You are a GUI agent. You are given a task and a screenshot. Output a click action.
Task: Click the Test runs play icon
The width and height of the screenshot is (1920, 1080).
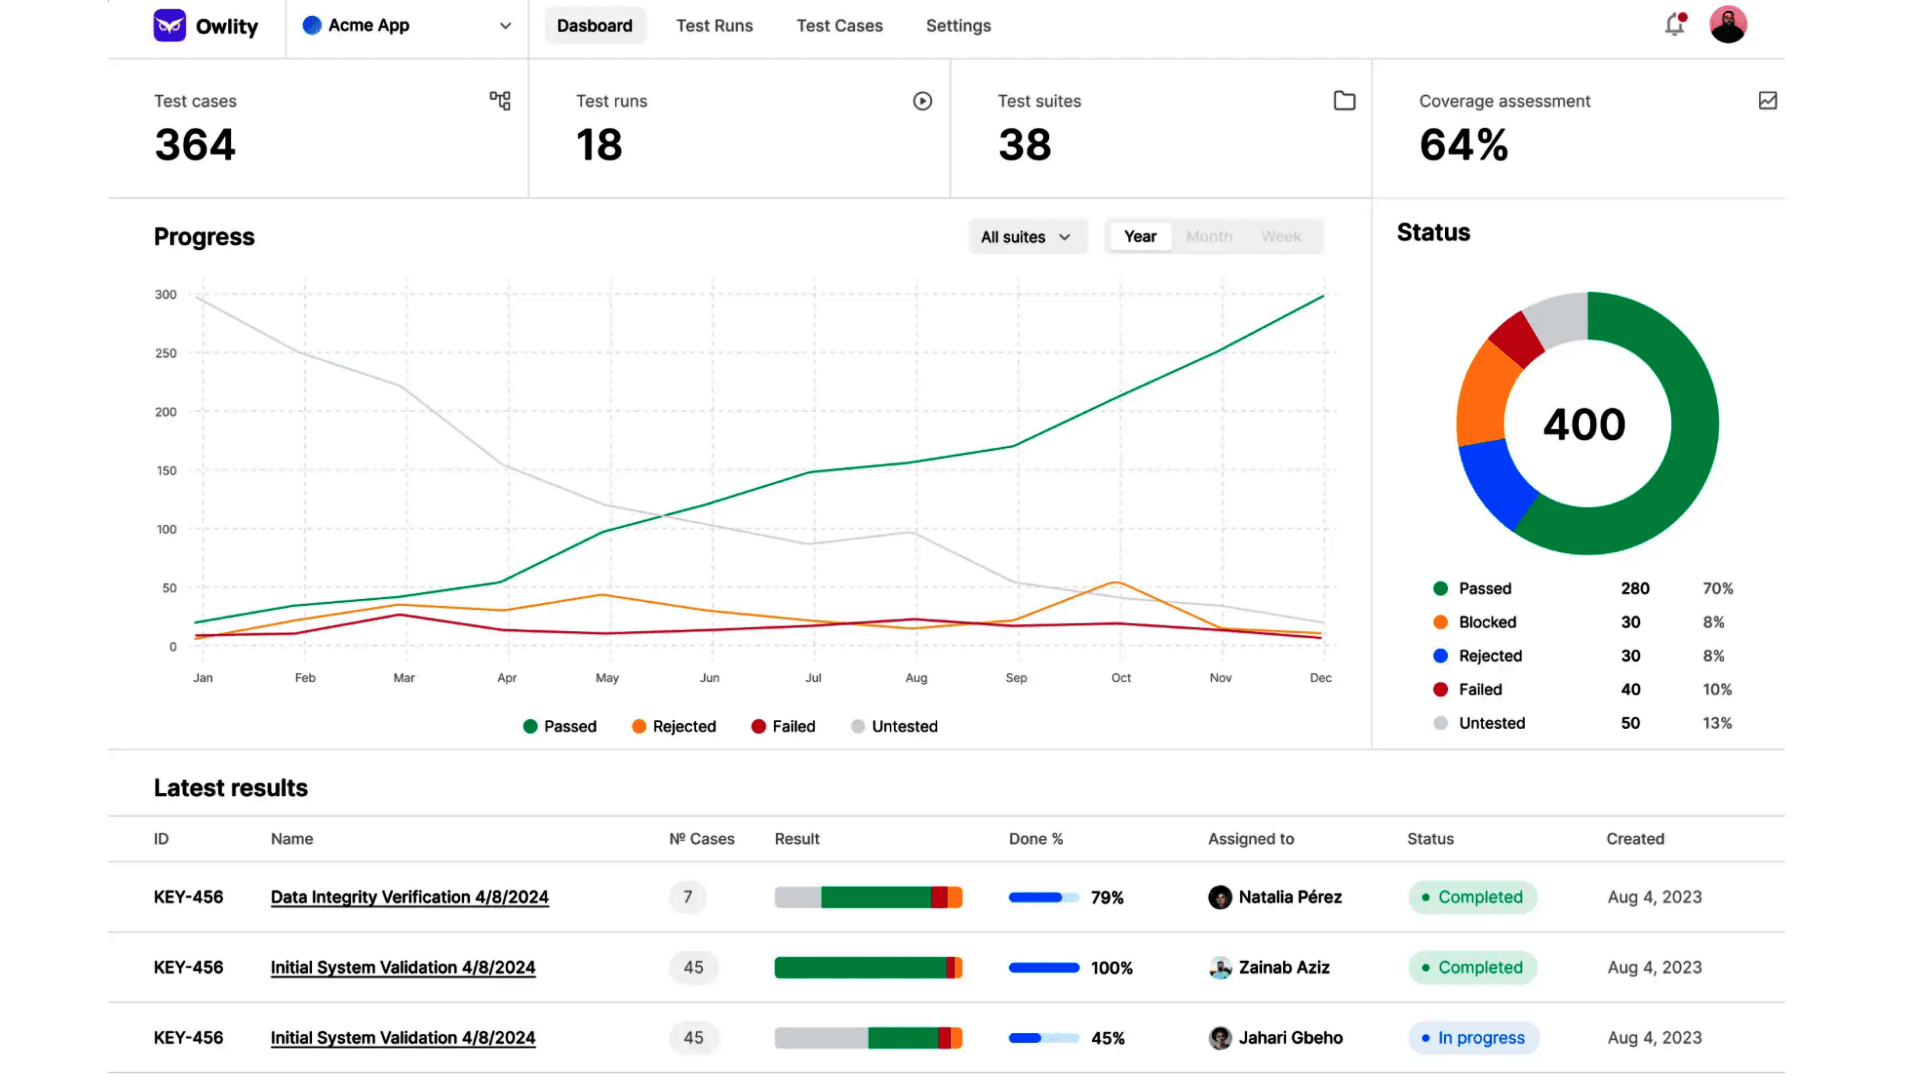[x=922, y=101]
